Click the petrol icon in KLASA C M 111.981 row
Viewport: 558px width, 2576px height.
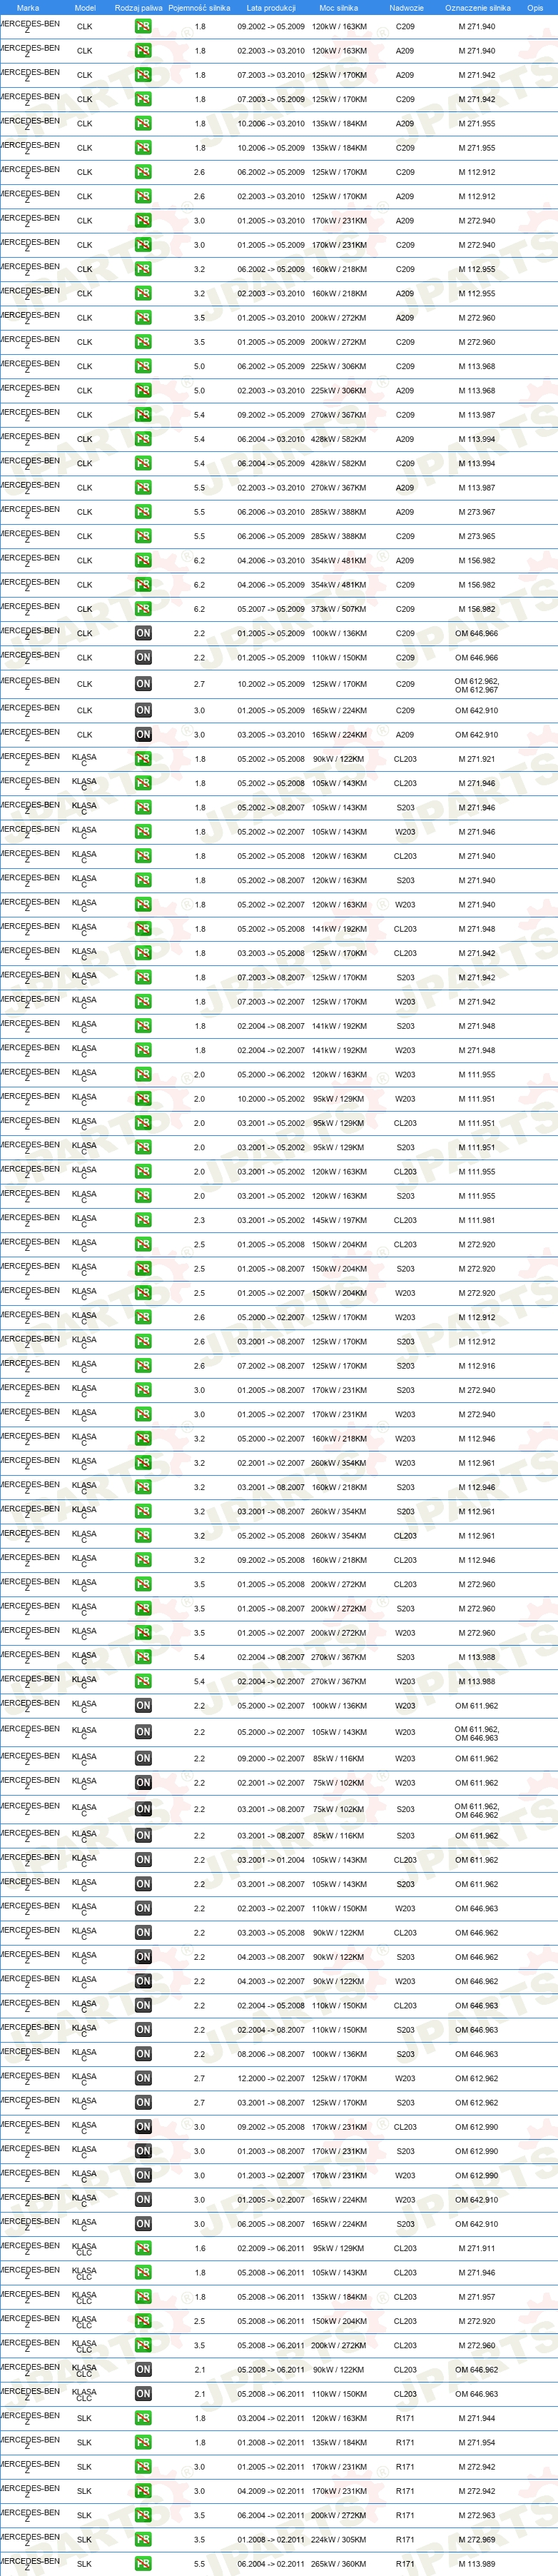[x=143, y=1220]
